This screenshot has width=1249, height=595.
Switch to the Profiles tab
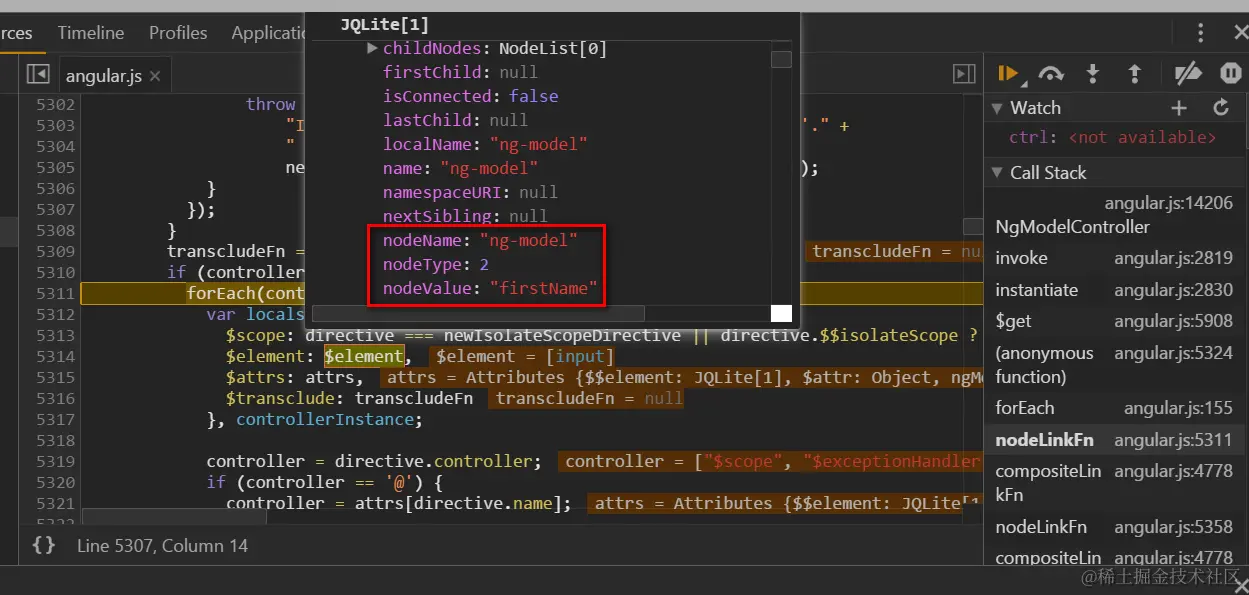178,33
